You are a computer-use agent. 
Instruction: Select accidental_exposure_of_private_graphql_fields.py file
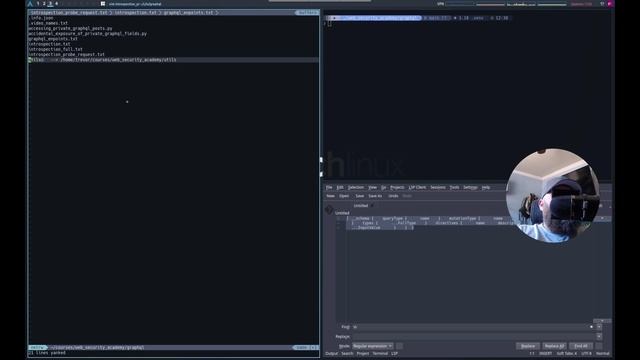click(x=87, y=33)
